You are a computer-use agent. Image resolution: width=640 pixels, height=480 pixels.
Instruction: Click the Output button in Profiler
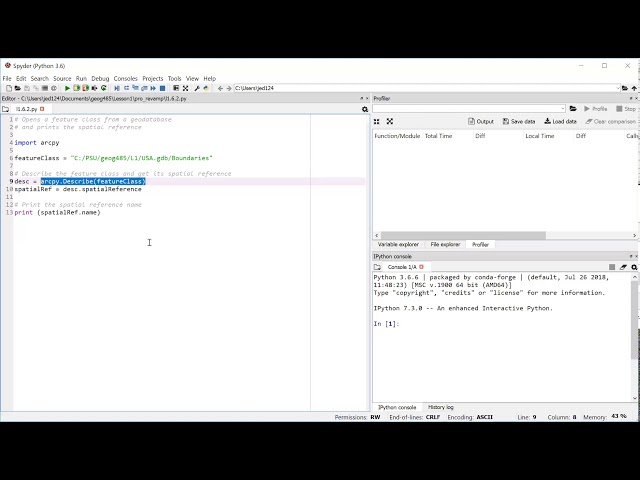481,122
